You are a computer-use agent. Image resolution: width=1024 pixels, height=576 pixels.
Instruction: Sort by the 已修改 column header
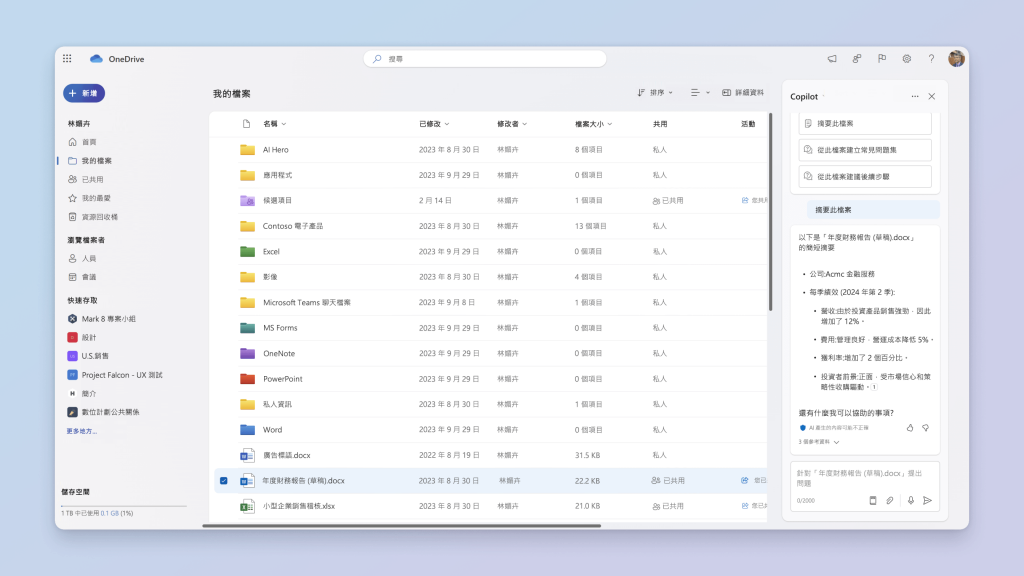pos(434,124)
